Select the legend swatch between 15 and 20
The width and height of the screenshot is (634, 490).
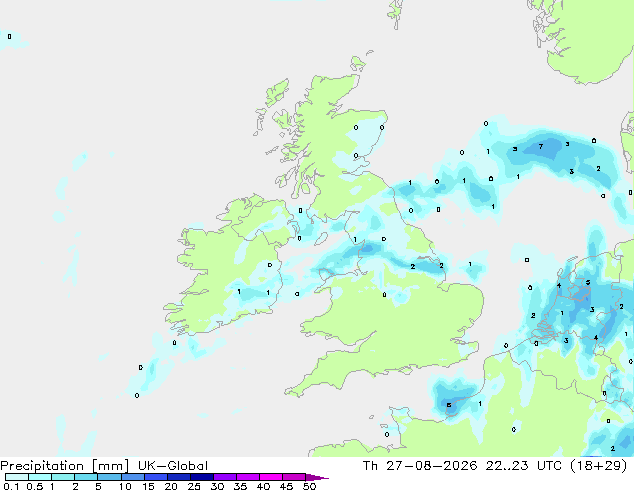click(155, 477)
